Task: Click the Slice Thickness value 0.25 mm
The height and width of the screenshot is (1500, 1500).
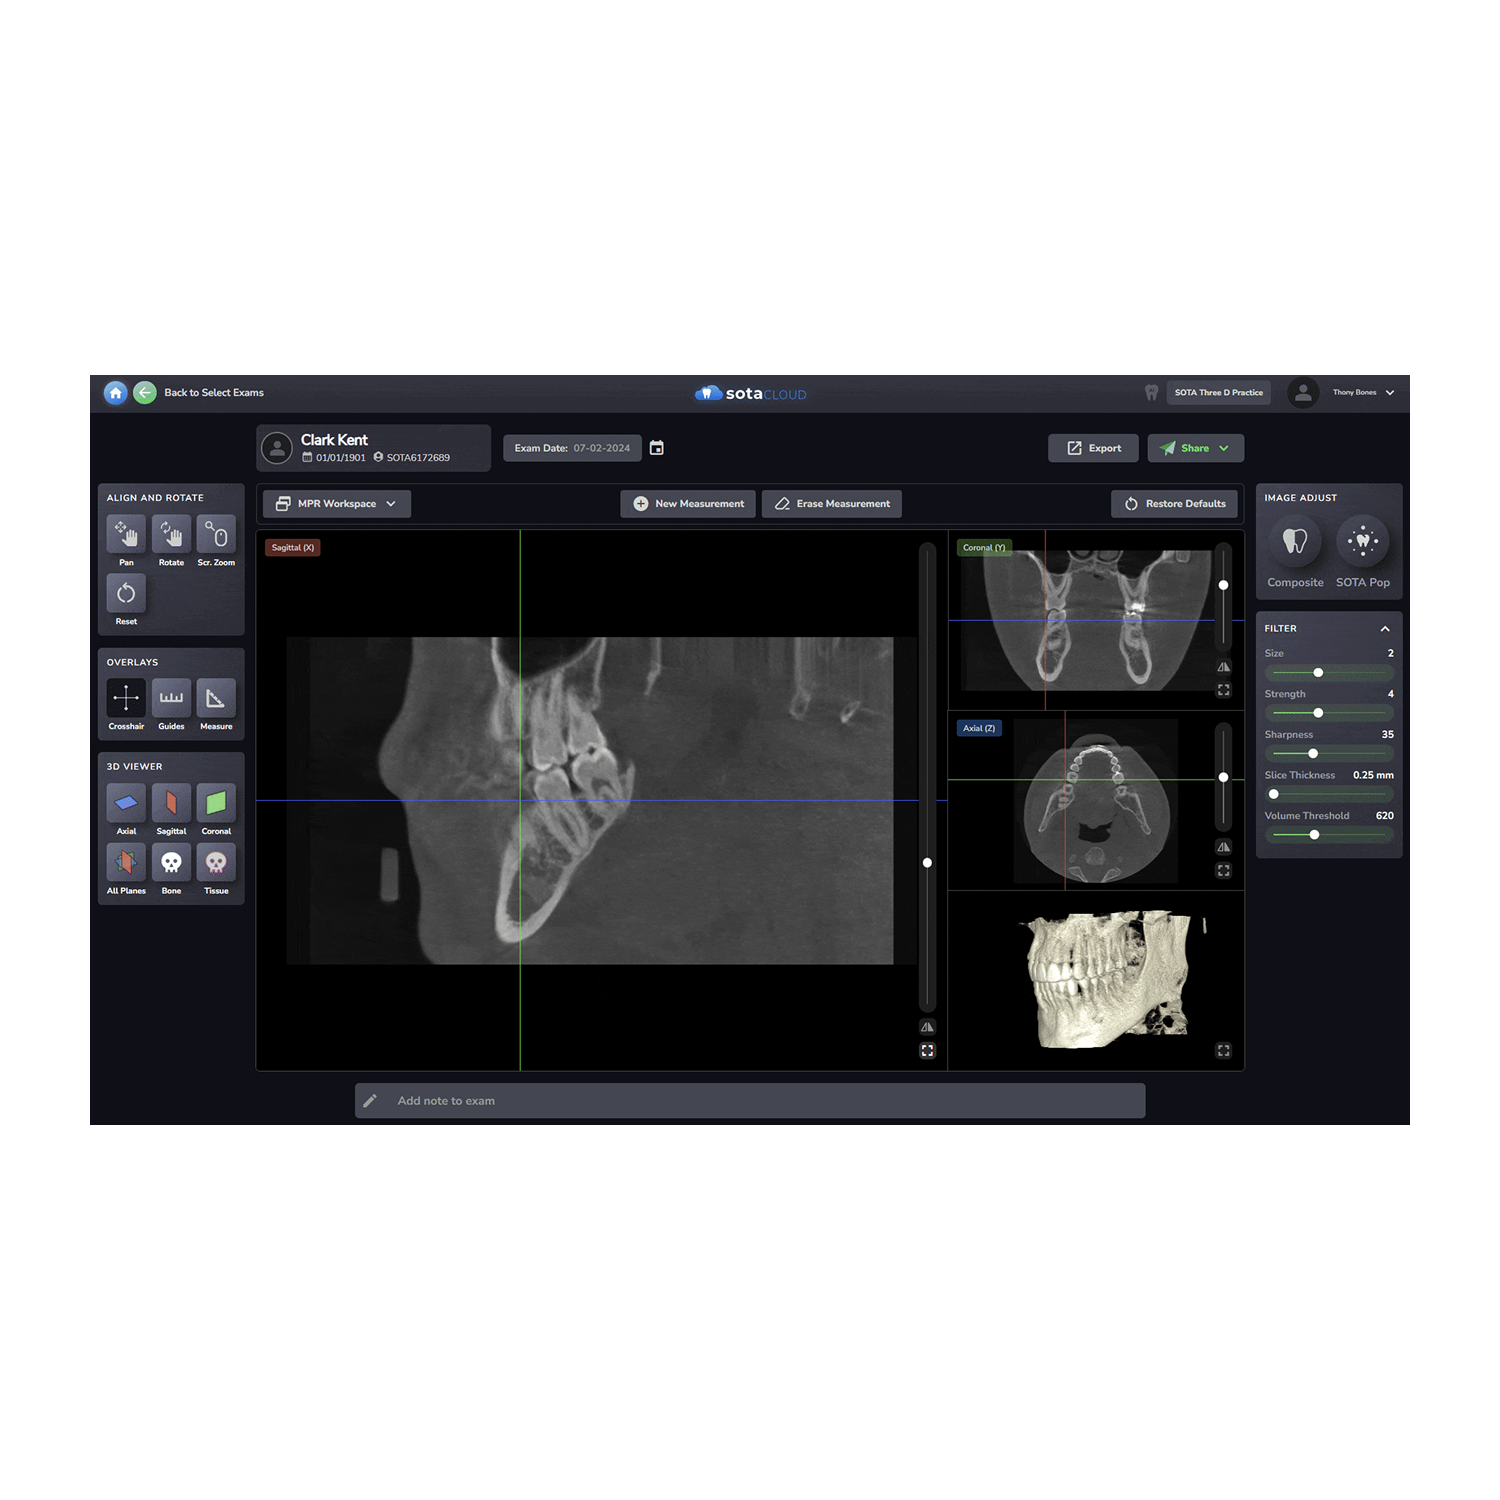Action: click(x=1373, y=775)
